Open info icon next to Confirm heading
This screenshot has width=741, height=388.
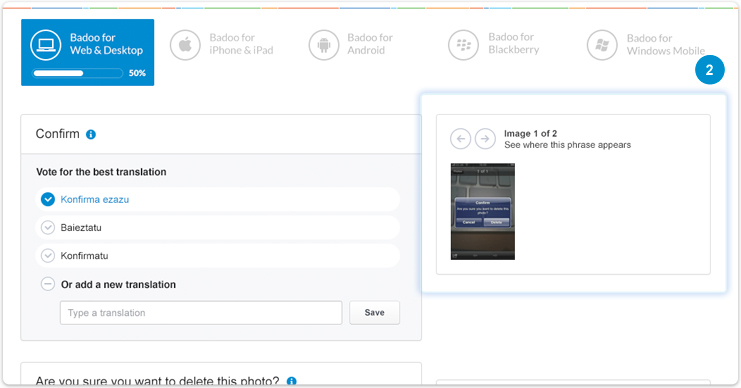[91, 135]
